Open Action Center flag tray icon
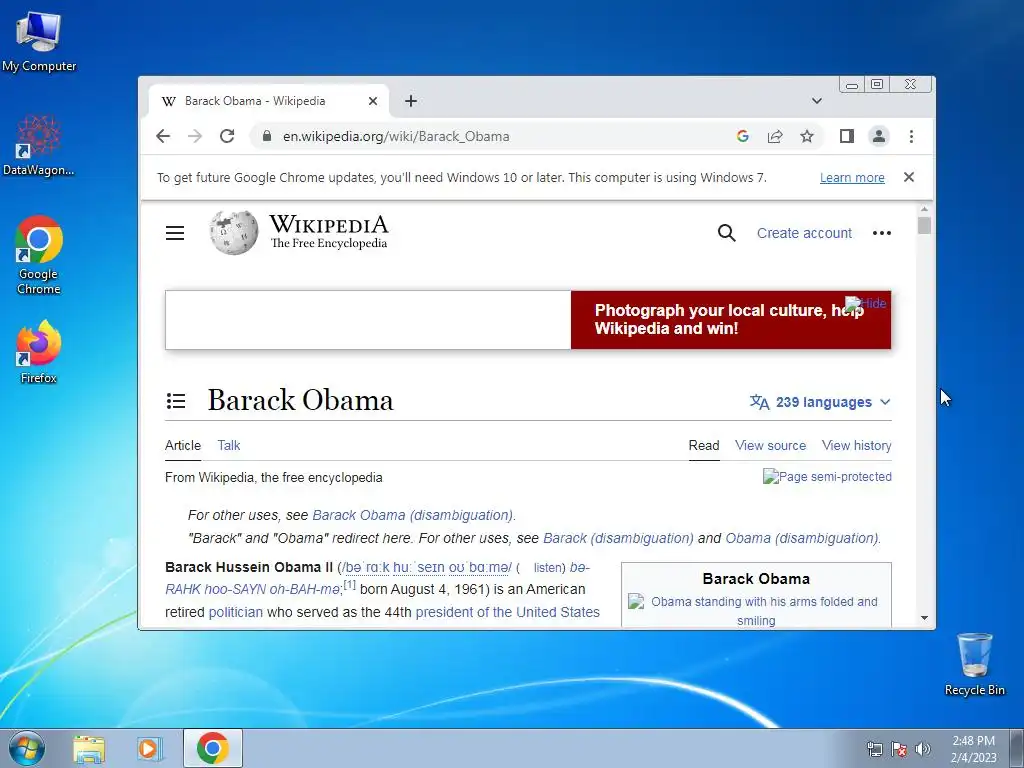1024x768 pixels. click(x=899, y=749)
